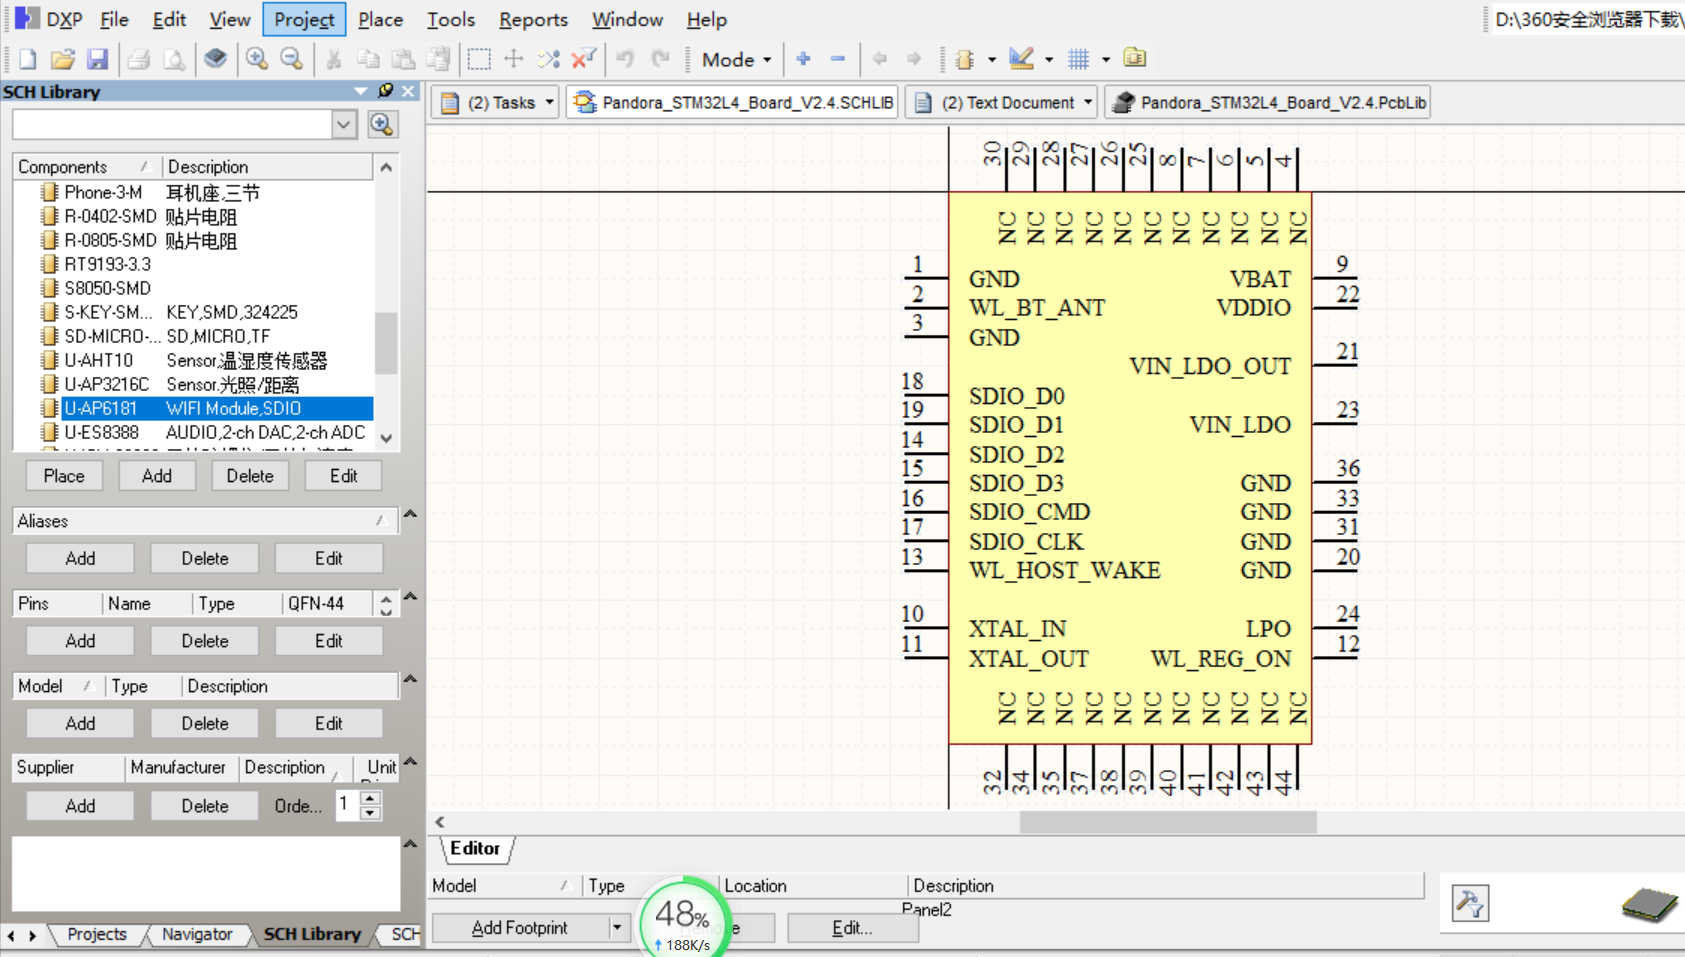The width and height of the screenshot is (1685, 957).
Task: Click the library filter input field
Action: [172, 125]
